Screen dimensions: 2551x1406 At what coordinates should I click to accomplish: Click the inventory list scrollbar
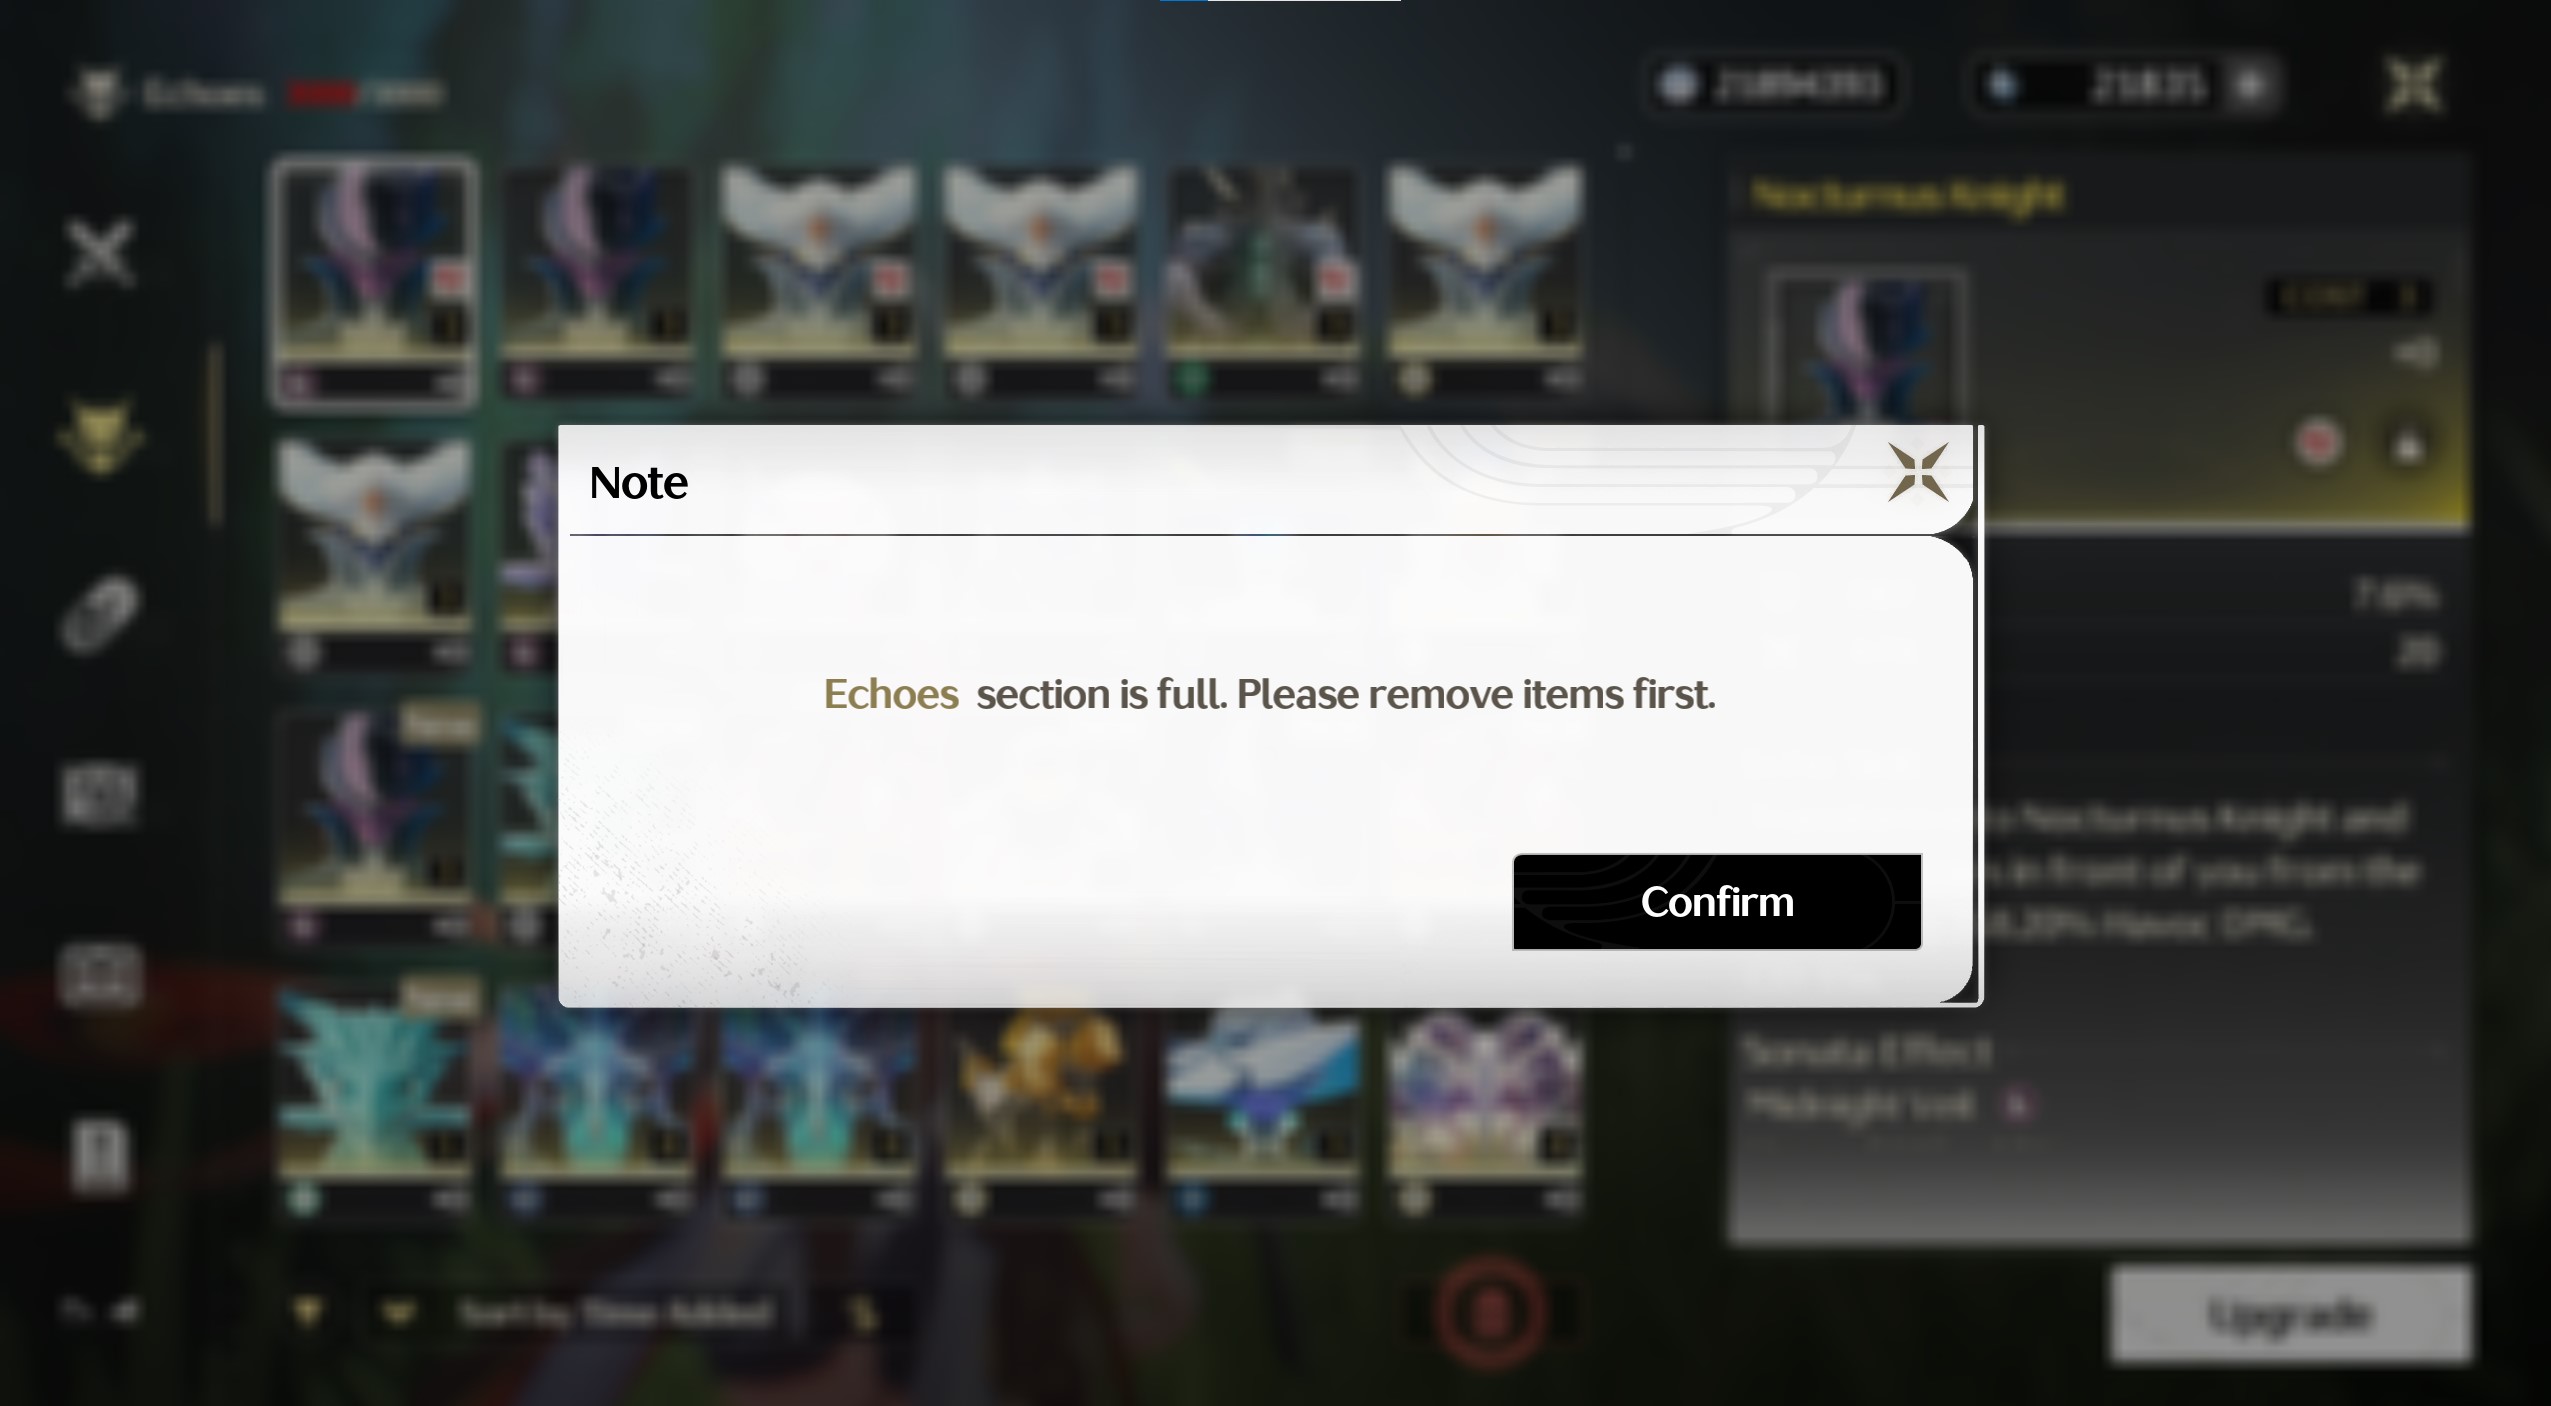click(x=214, y=434)
